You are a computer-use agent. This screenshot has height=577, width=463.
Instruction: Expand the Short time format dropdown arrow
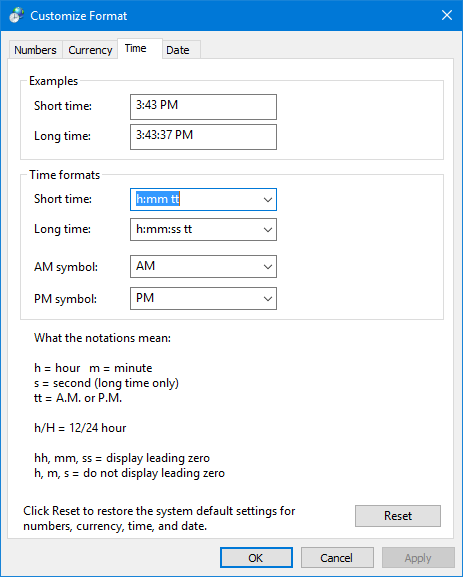point(268,200)
